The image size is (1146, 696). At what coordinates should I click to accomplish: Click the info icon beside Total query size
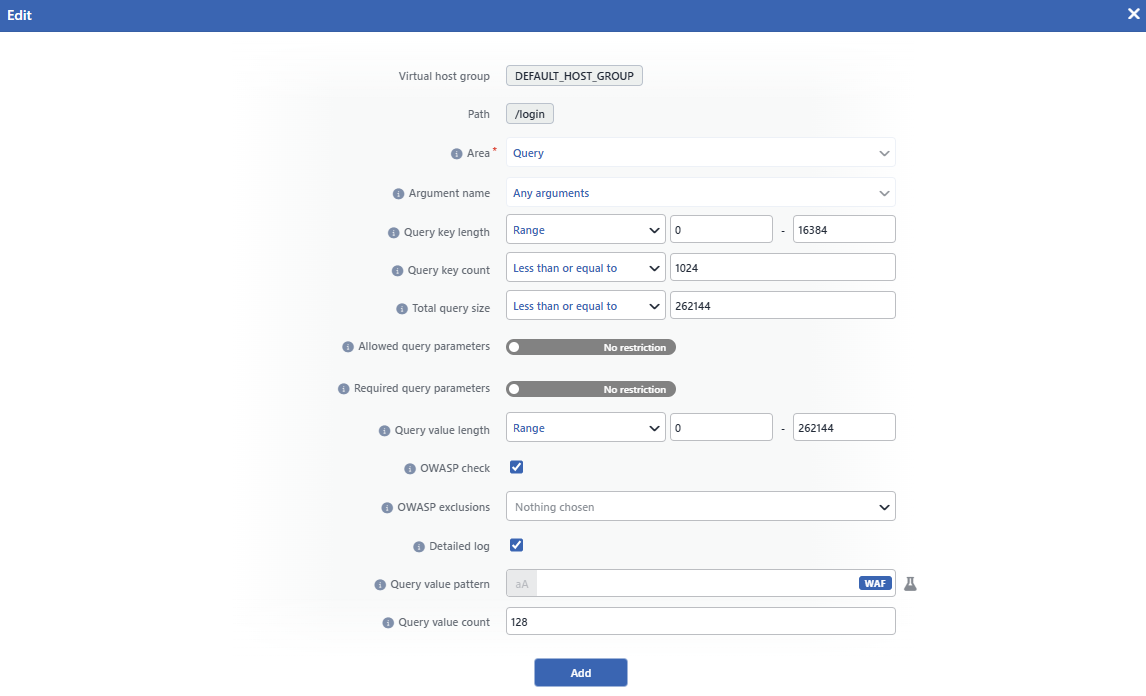(x=402, y=309)
